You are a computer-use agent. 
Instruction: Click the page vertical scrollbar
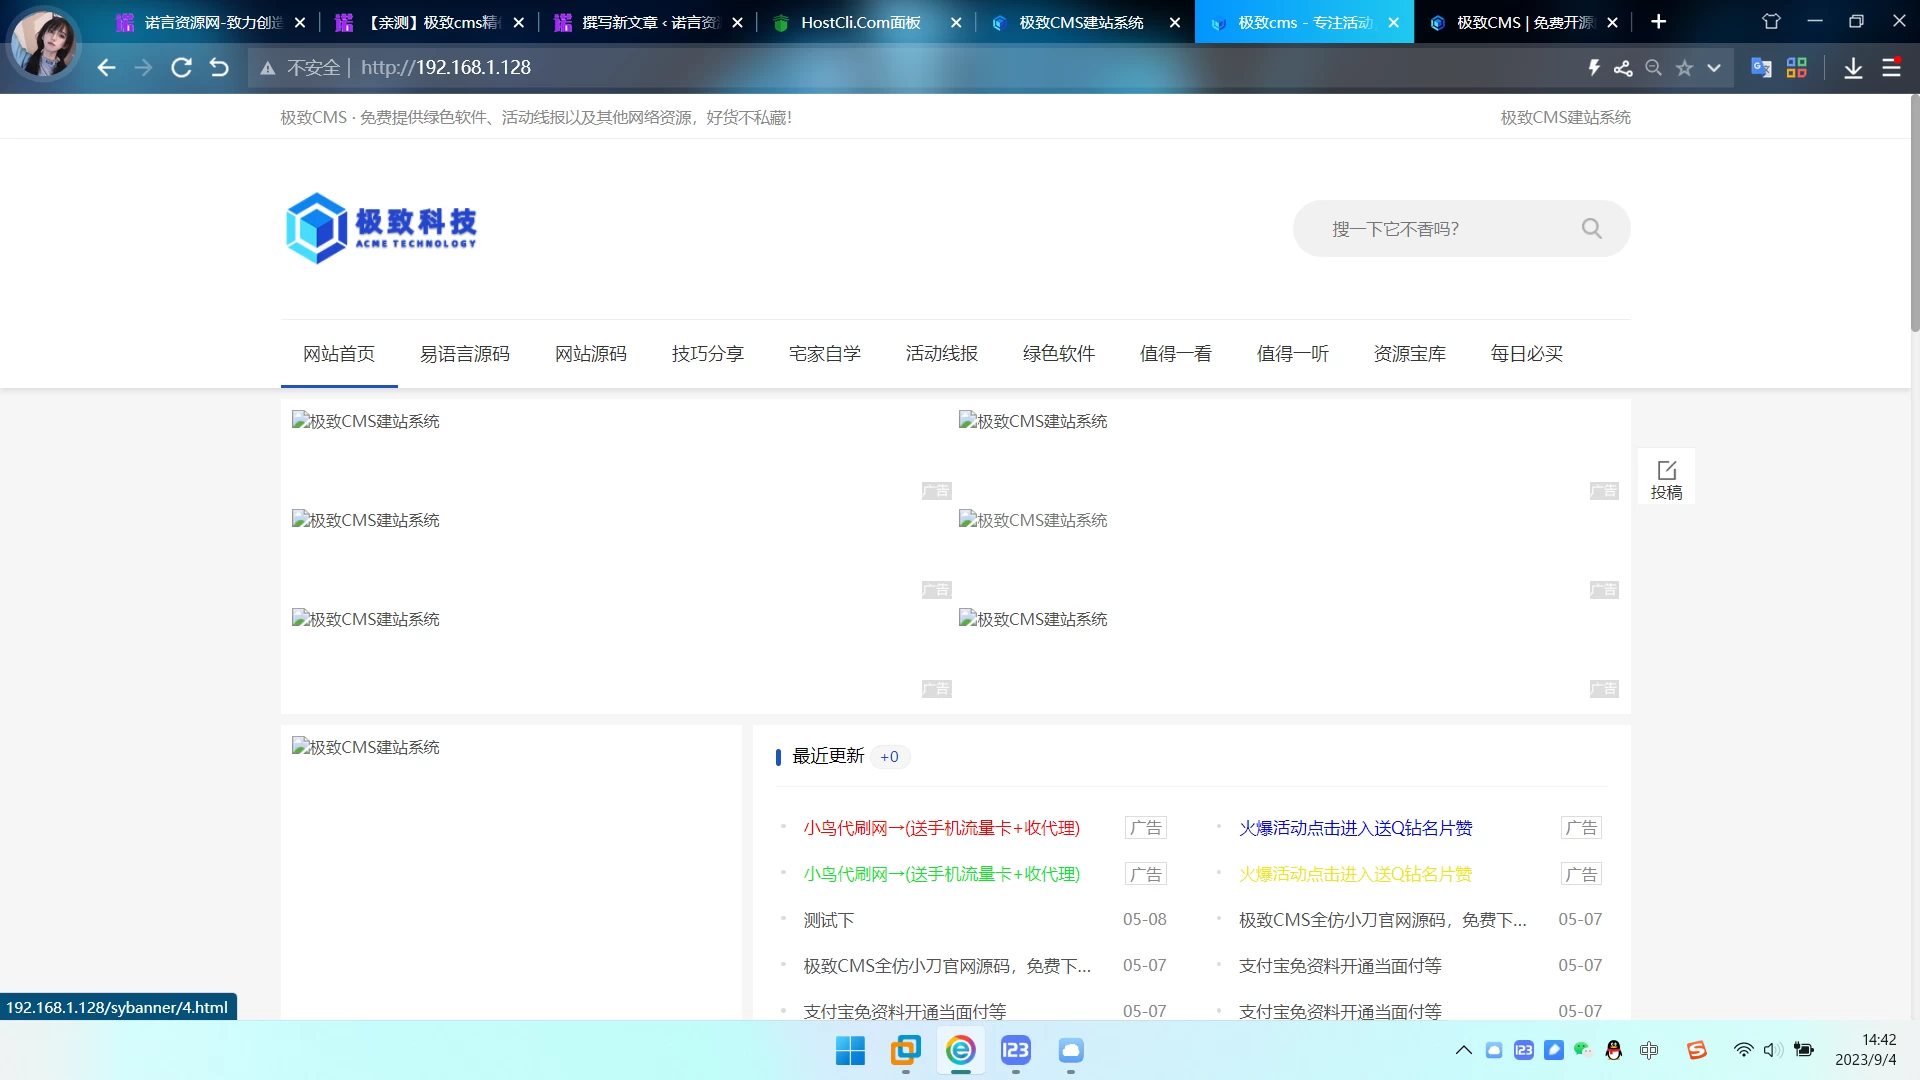[1914, 214]
